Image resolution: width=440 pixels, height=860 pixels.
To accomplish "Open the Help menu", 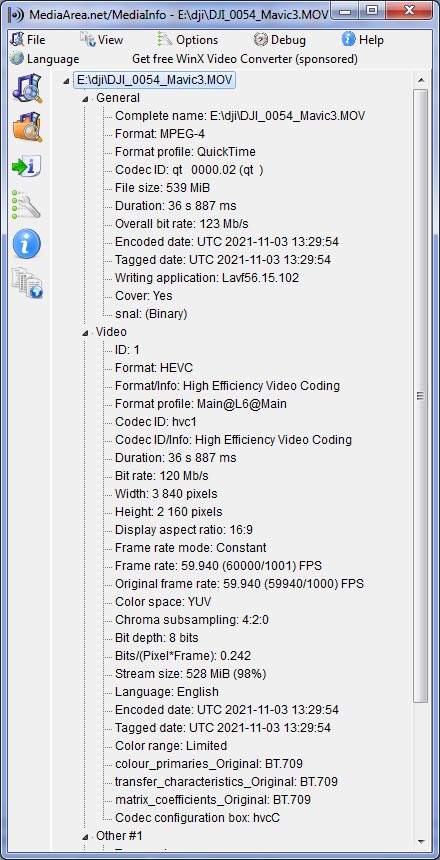I will [363, 40].
